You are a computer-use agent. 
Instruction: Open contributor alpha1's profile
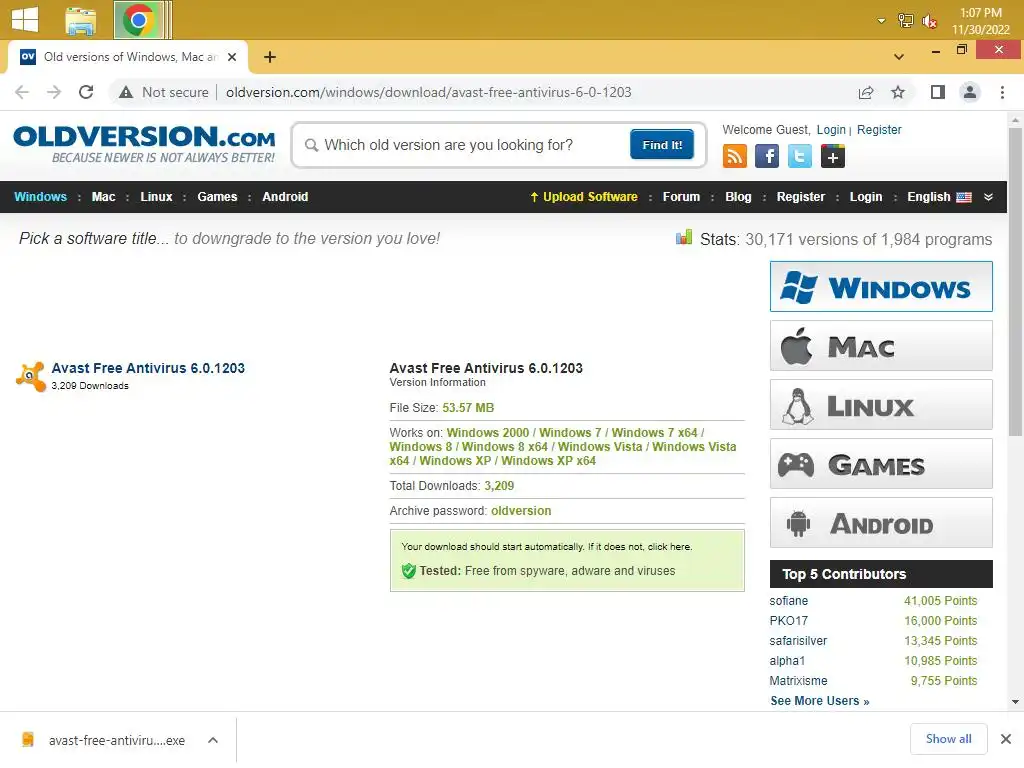787,661
